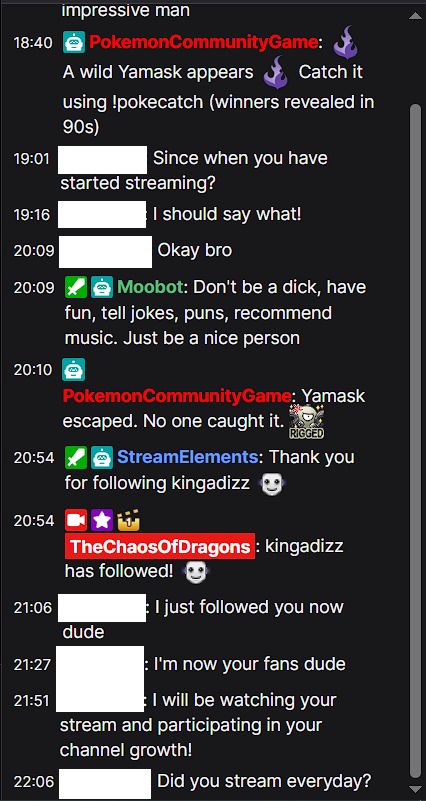Open the Moobot username profile card
Viewport: 426px width, 801px height.
pyautogui.click(x=150, y=287)
